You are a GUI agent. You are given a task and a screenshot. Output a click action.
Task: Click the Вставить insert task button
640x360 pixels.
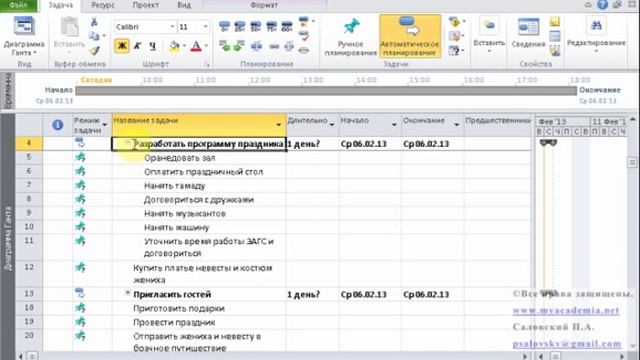[489, 35]
